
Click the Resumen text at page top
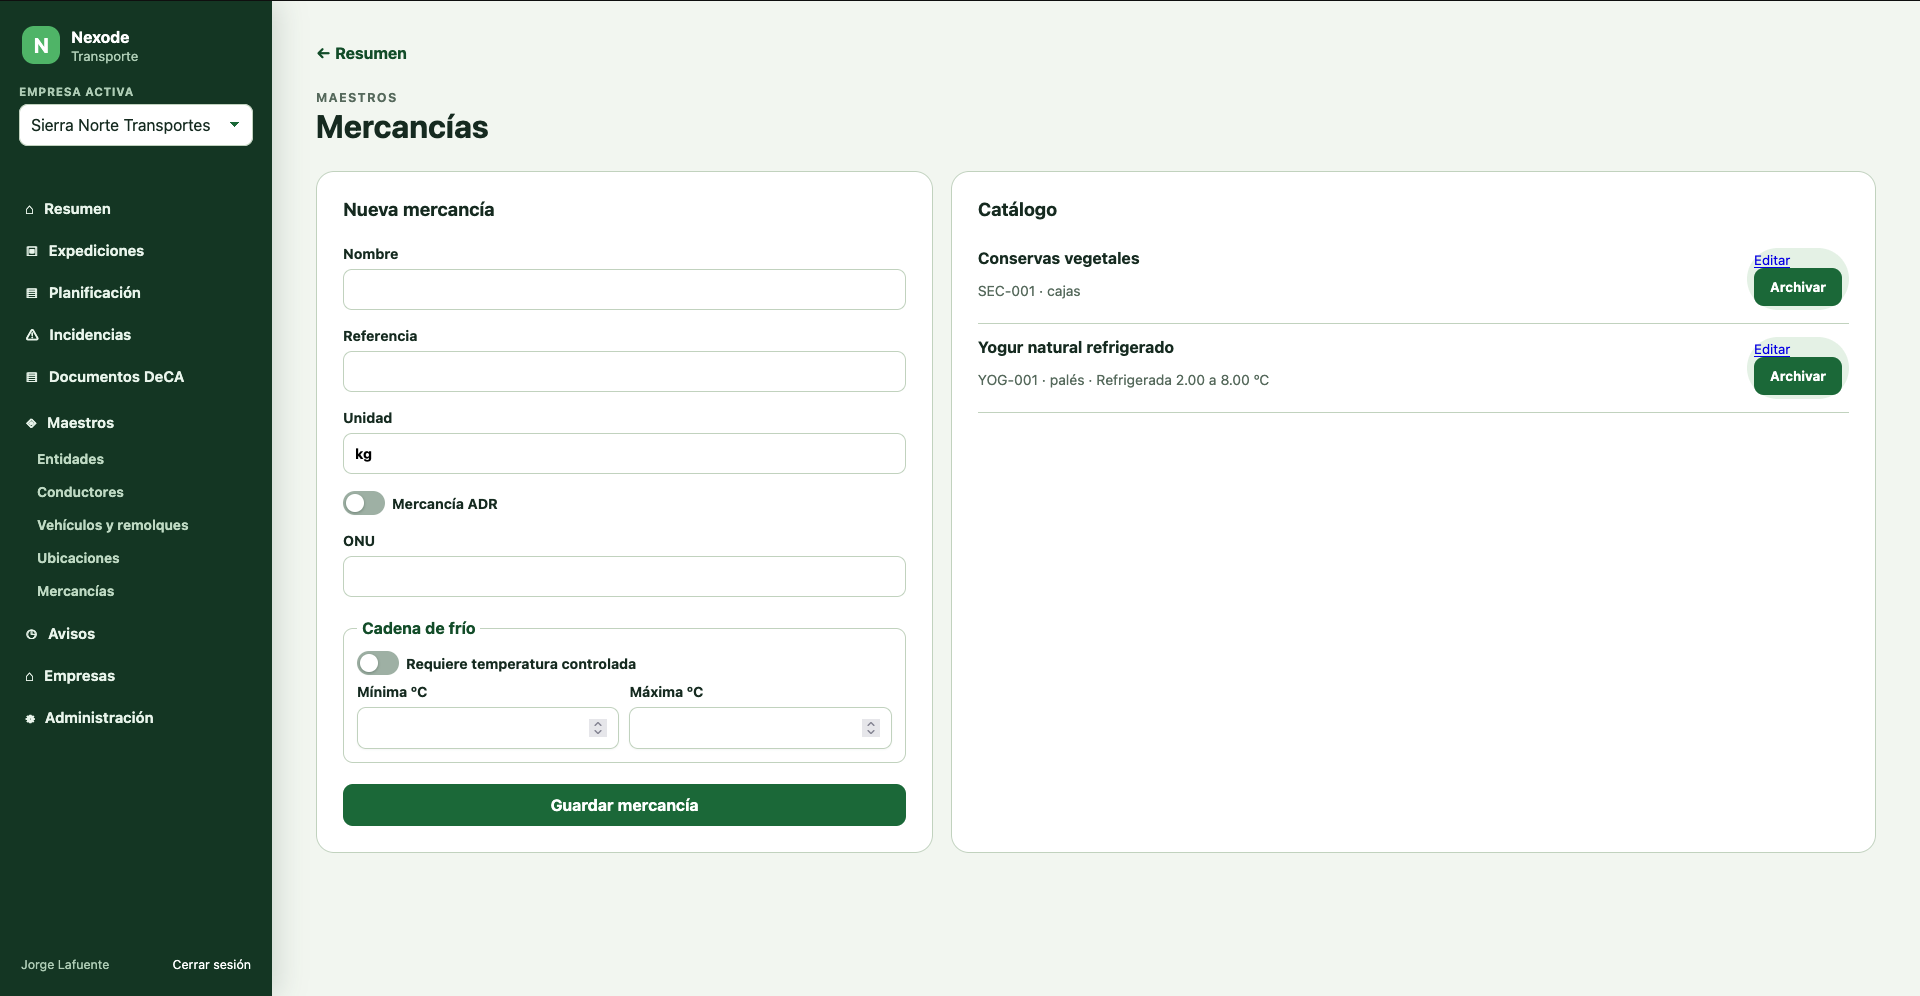371,53
